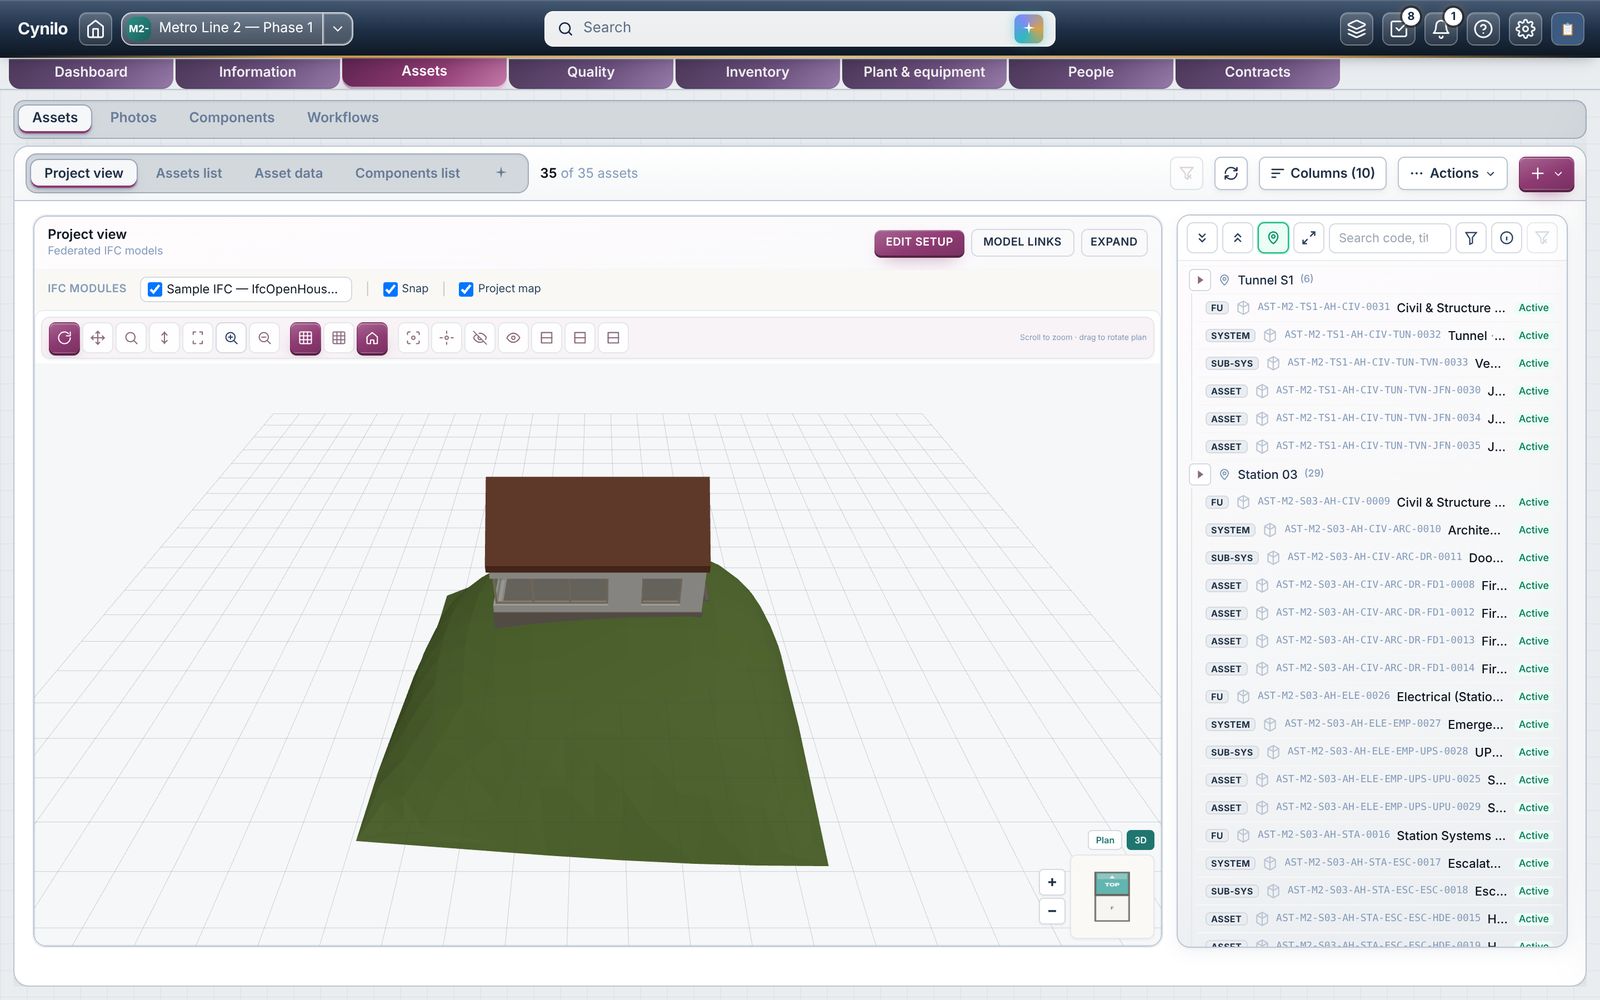Open the Quality module tab
The width and height of the screenshot is (1600, 1000).
coord(591,72)
